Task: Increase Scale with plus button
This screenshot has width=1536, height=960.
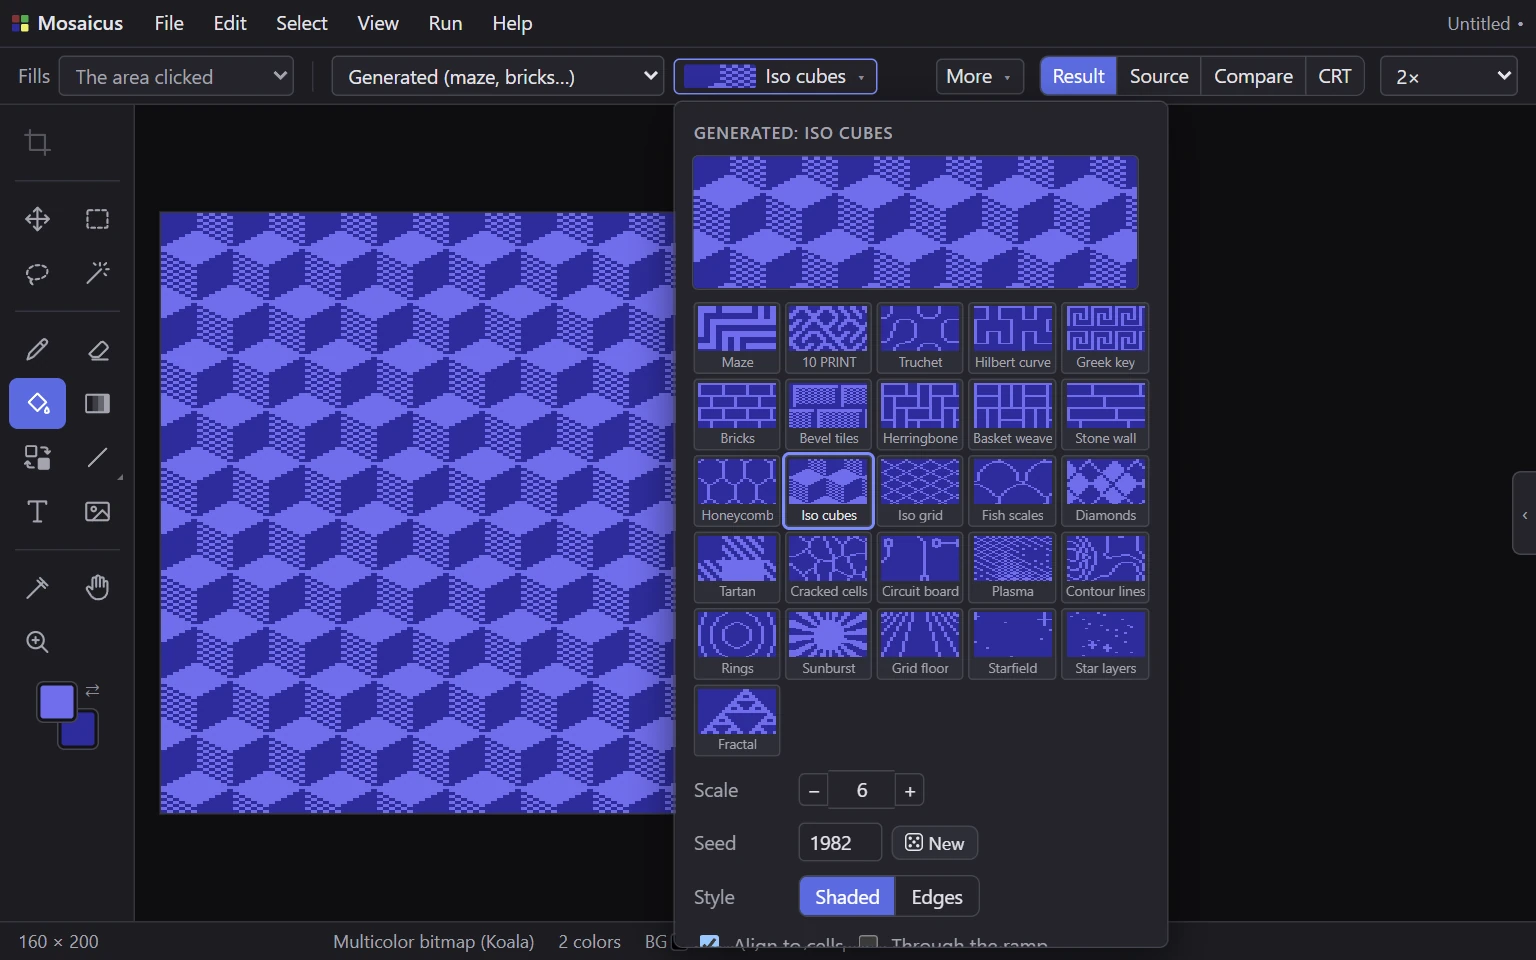Action: pyautogui.click(x=909, y=790)
